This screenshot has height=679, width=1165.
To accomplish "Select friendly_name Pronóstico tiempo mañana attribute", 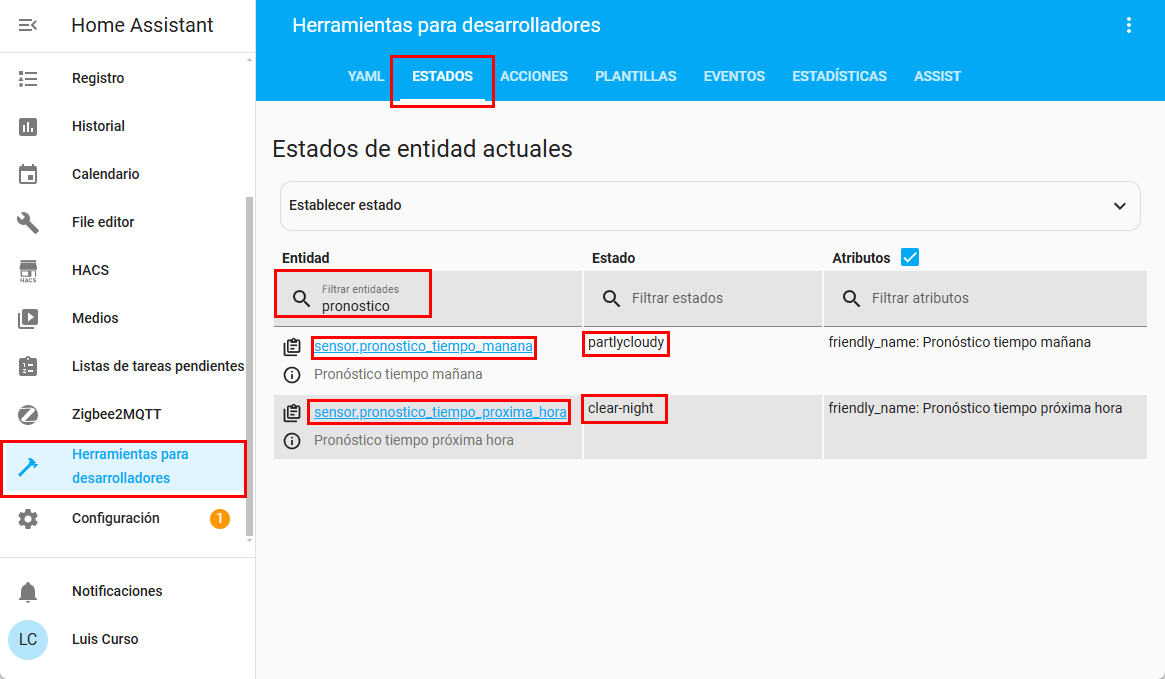I will point(959,342).
